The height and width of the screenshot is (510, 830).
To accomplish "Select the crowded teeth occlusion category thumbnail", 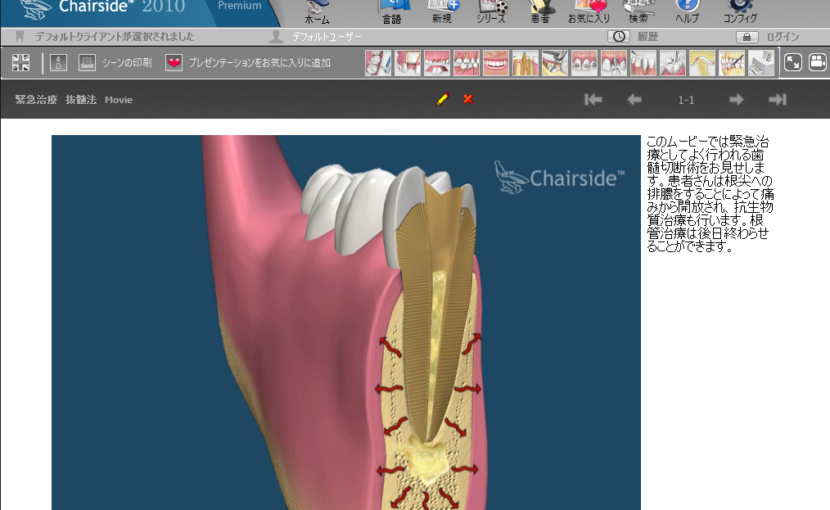I will coord(466,63).
